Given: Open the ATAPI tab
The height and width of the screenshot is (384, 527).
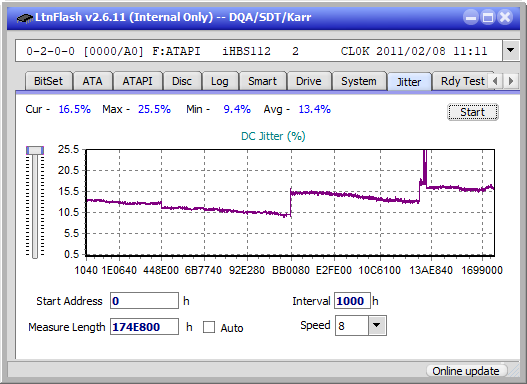Looking at the screenshot, I should click(137, 81).
